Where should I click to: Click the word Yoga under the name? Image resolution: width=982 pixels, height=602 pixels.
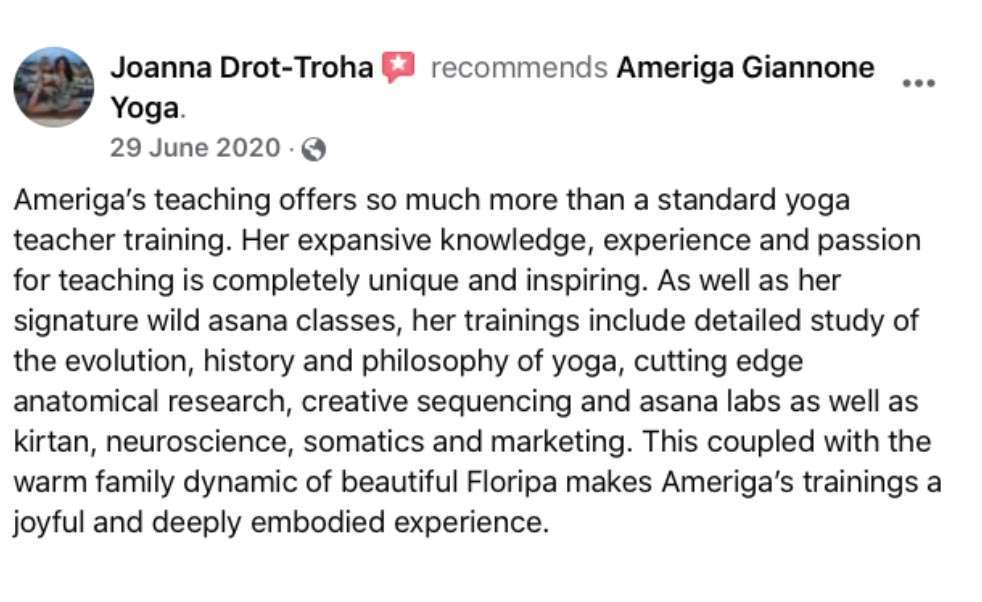[145, 108]
